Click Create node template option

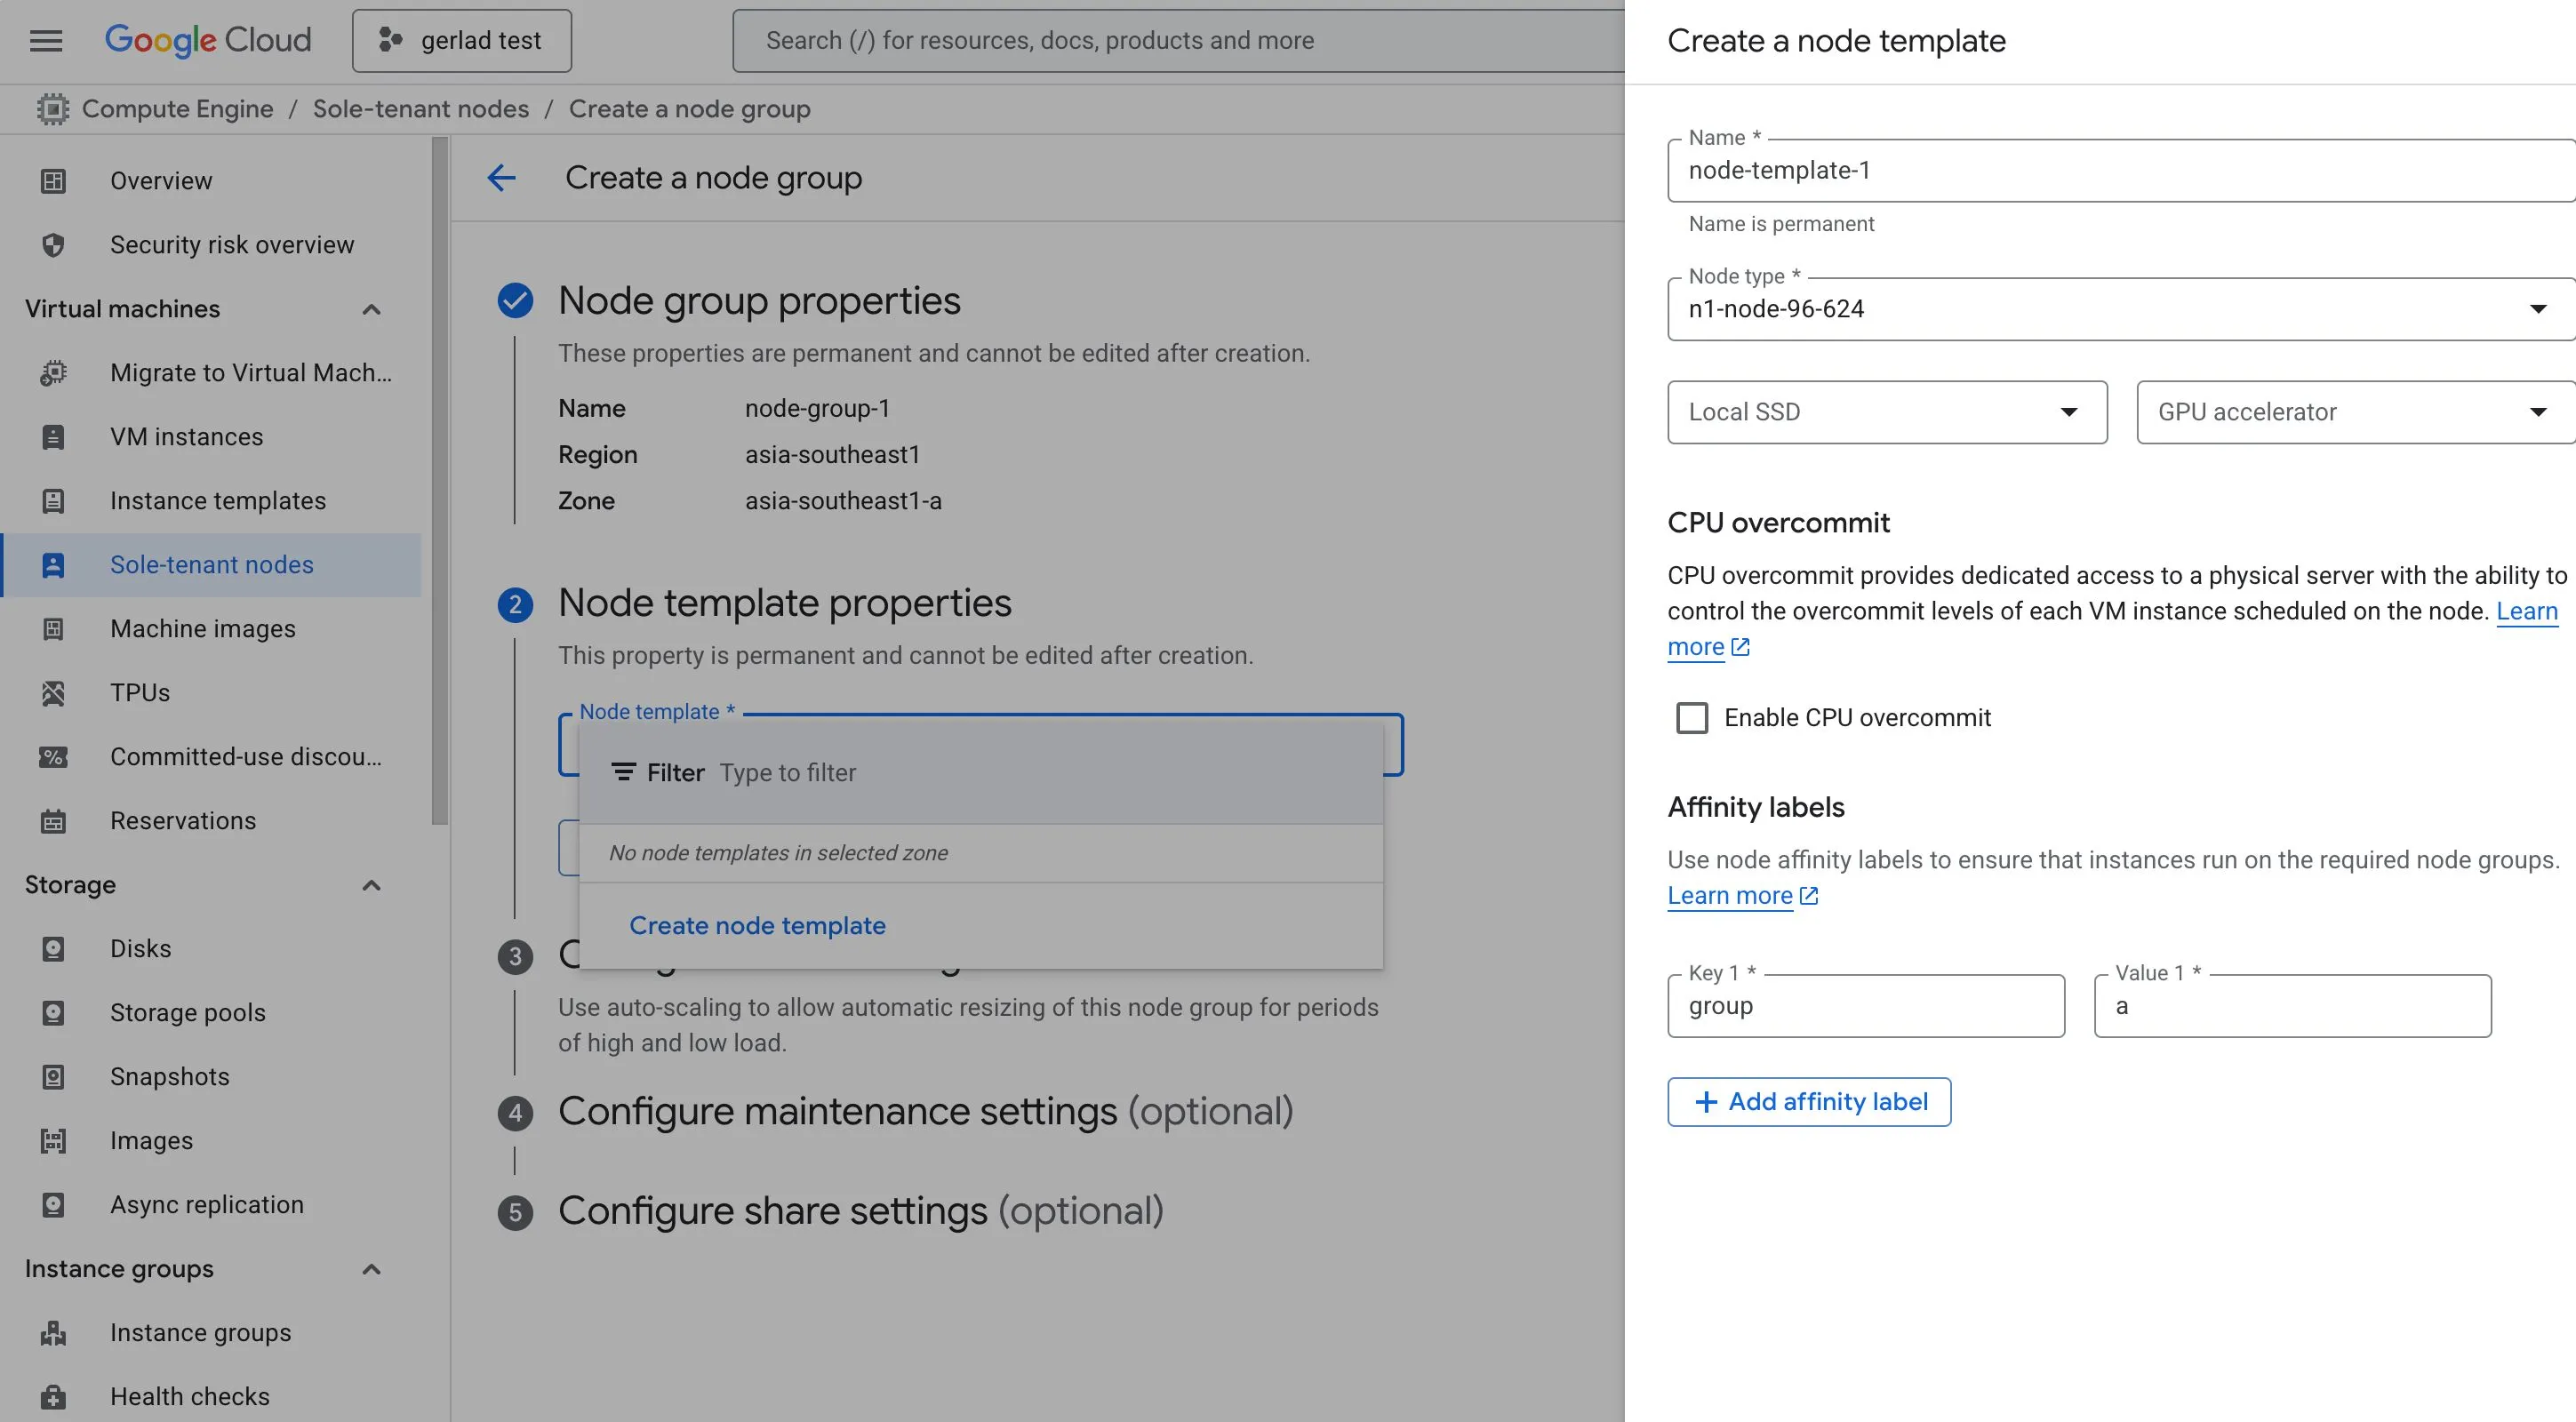click(x=757, y=926)
